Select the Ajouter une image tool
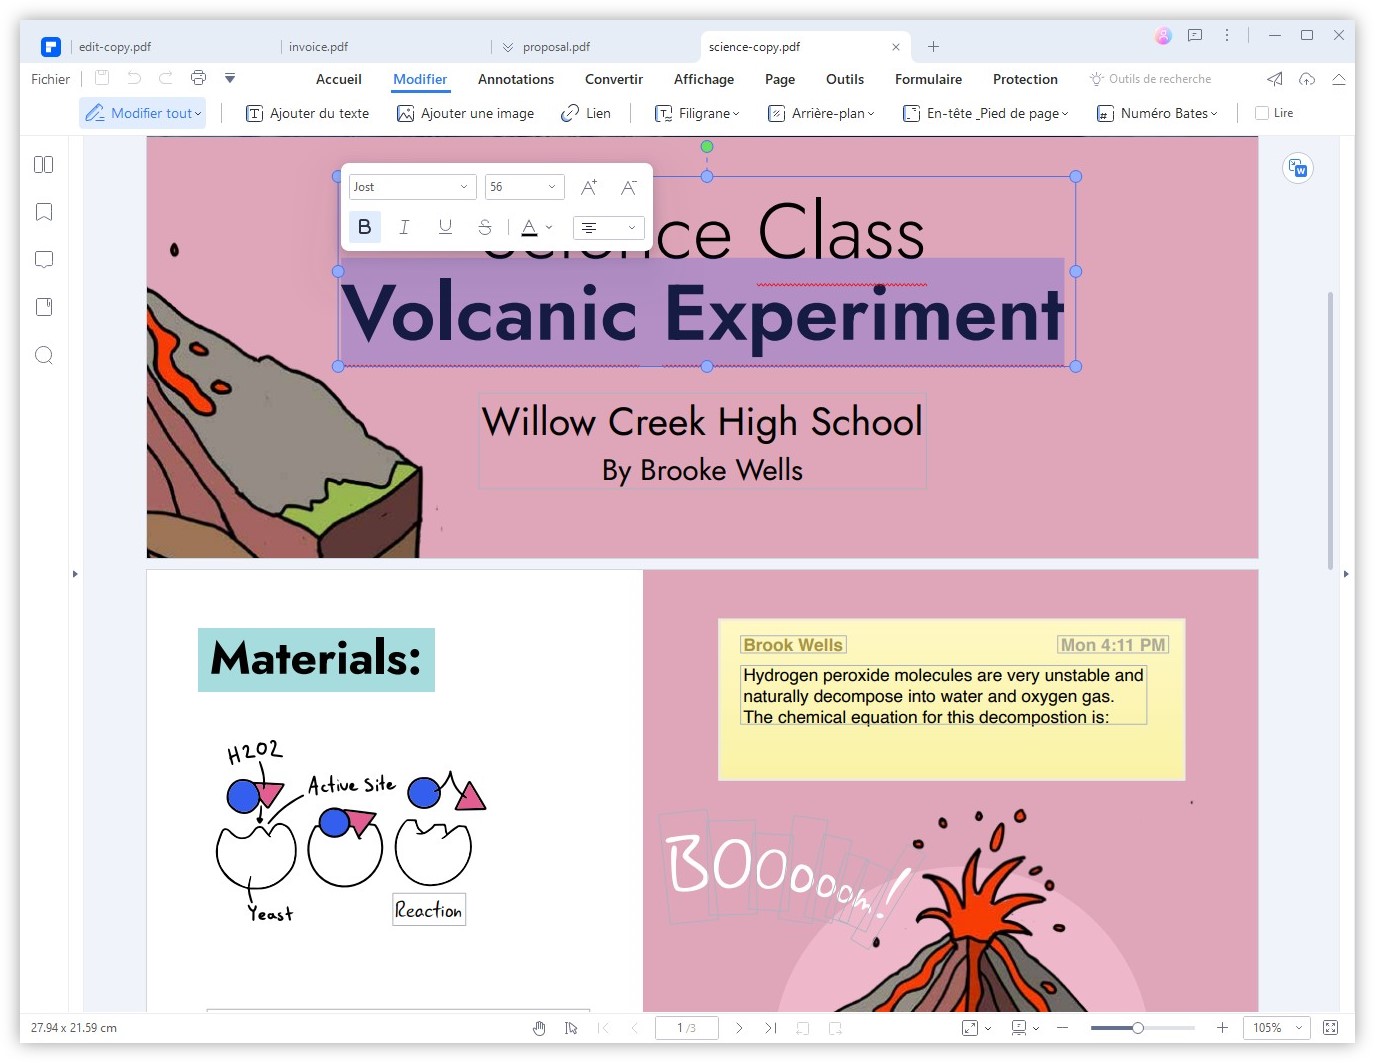 coord(465,113)
